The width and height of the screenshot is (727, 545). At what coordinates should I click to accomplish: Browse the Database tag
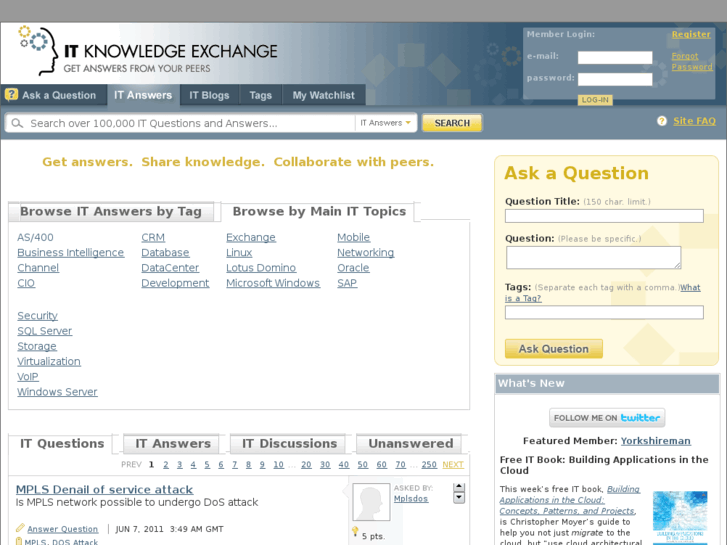click(x=165, y=253)
